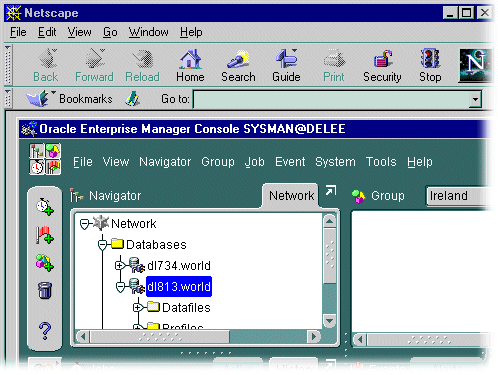This screenshot has height=375, width=498.
Task: Open the Navigator menu
Action: [x=165, y=162]
